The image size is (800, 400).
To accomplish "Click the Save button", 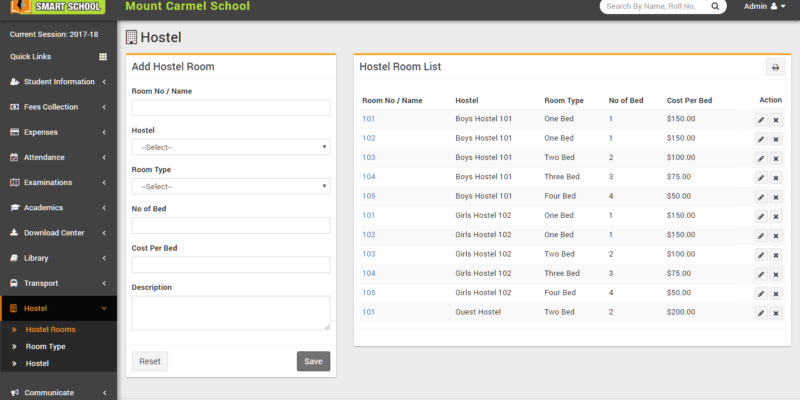I will pos(313,361).
